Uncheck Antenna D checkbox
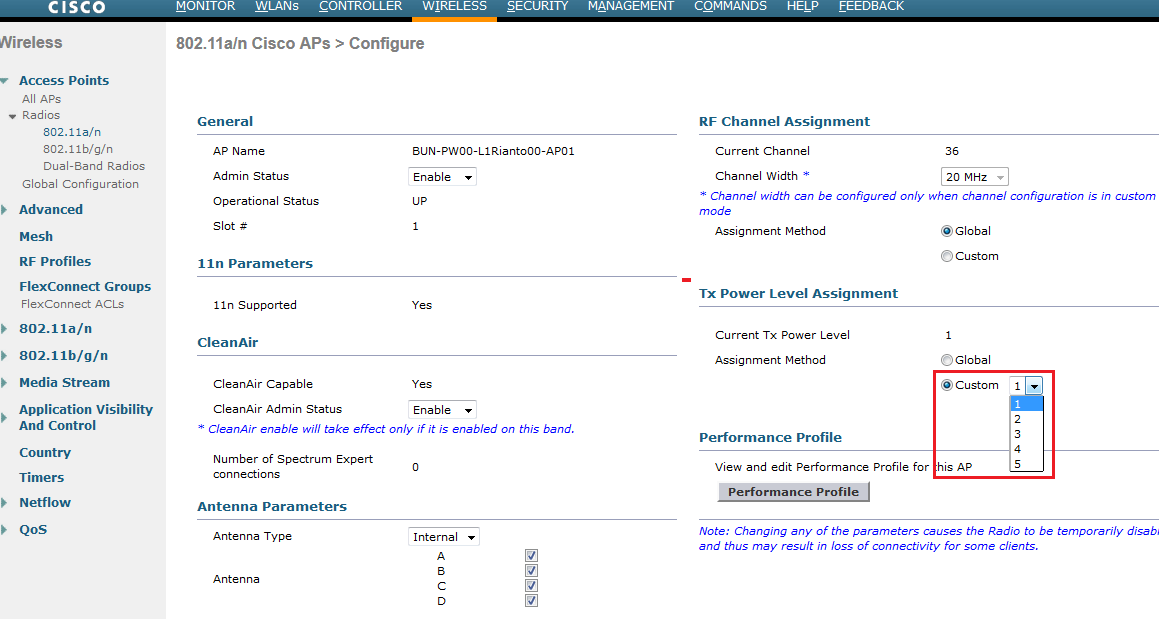The image size is (1159, 619). point(531,601)
